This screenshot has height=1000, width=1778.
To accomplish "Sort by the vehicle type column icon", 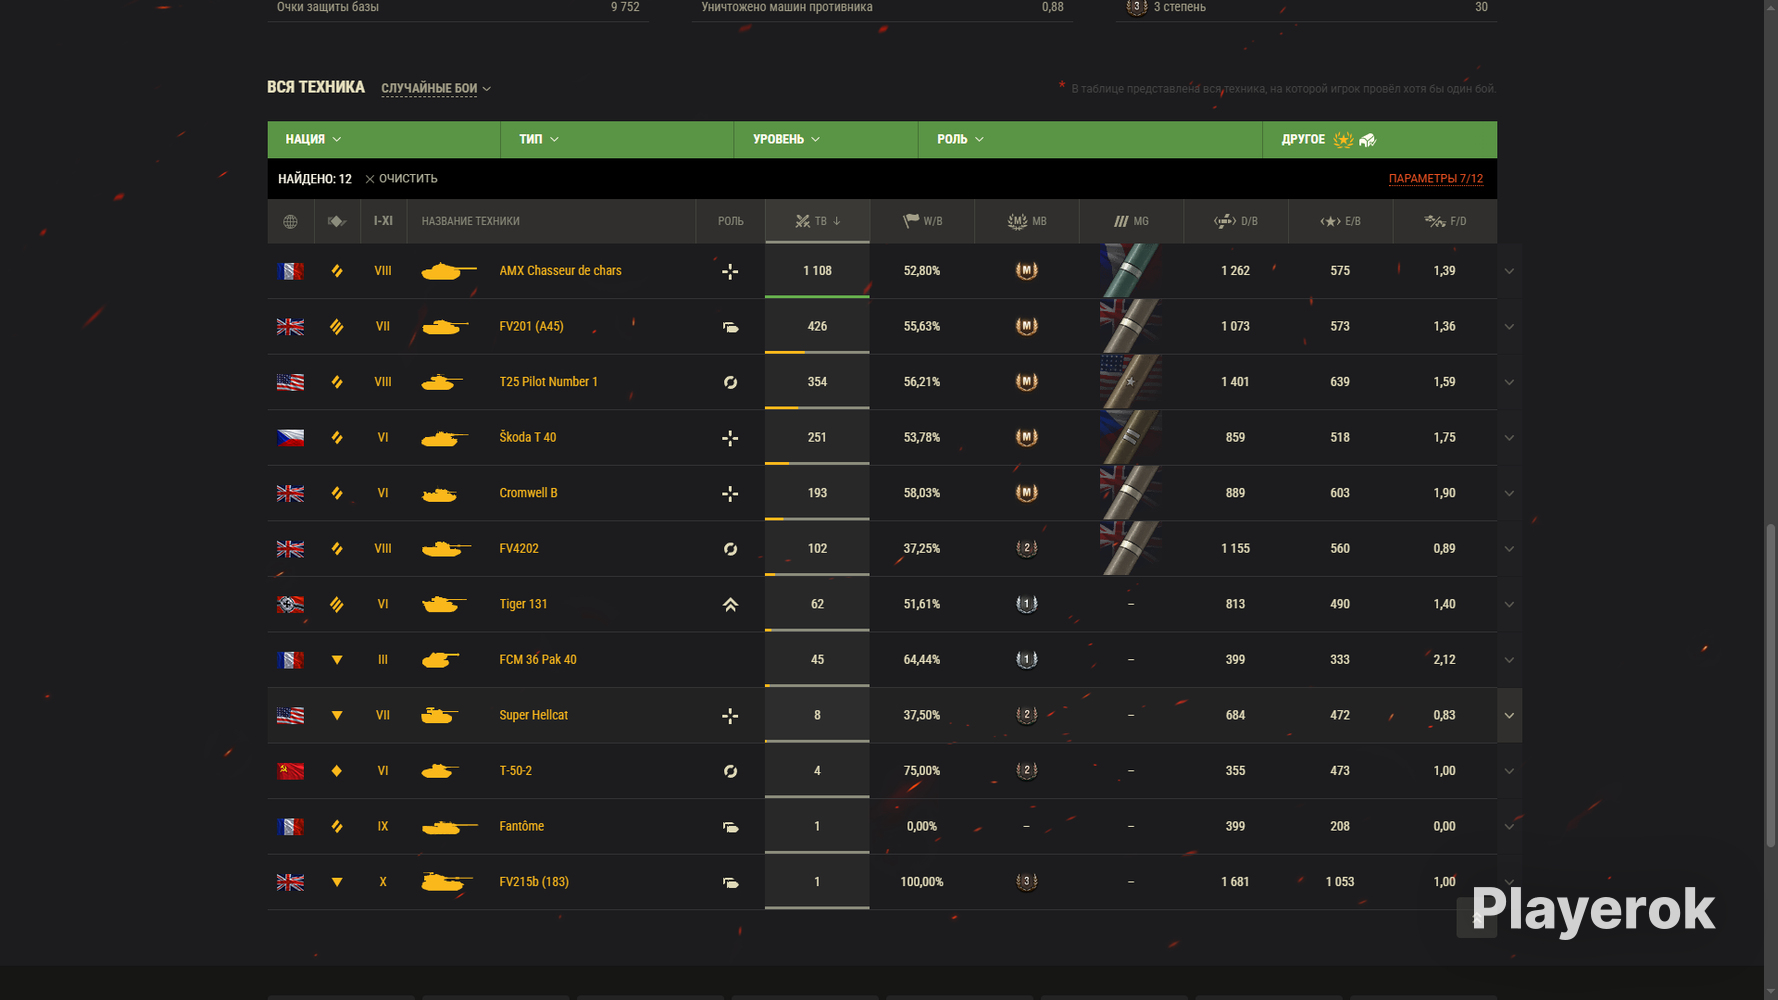I will click(337, 221).
